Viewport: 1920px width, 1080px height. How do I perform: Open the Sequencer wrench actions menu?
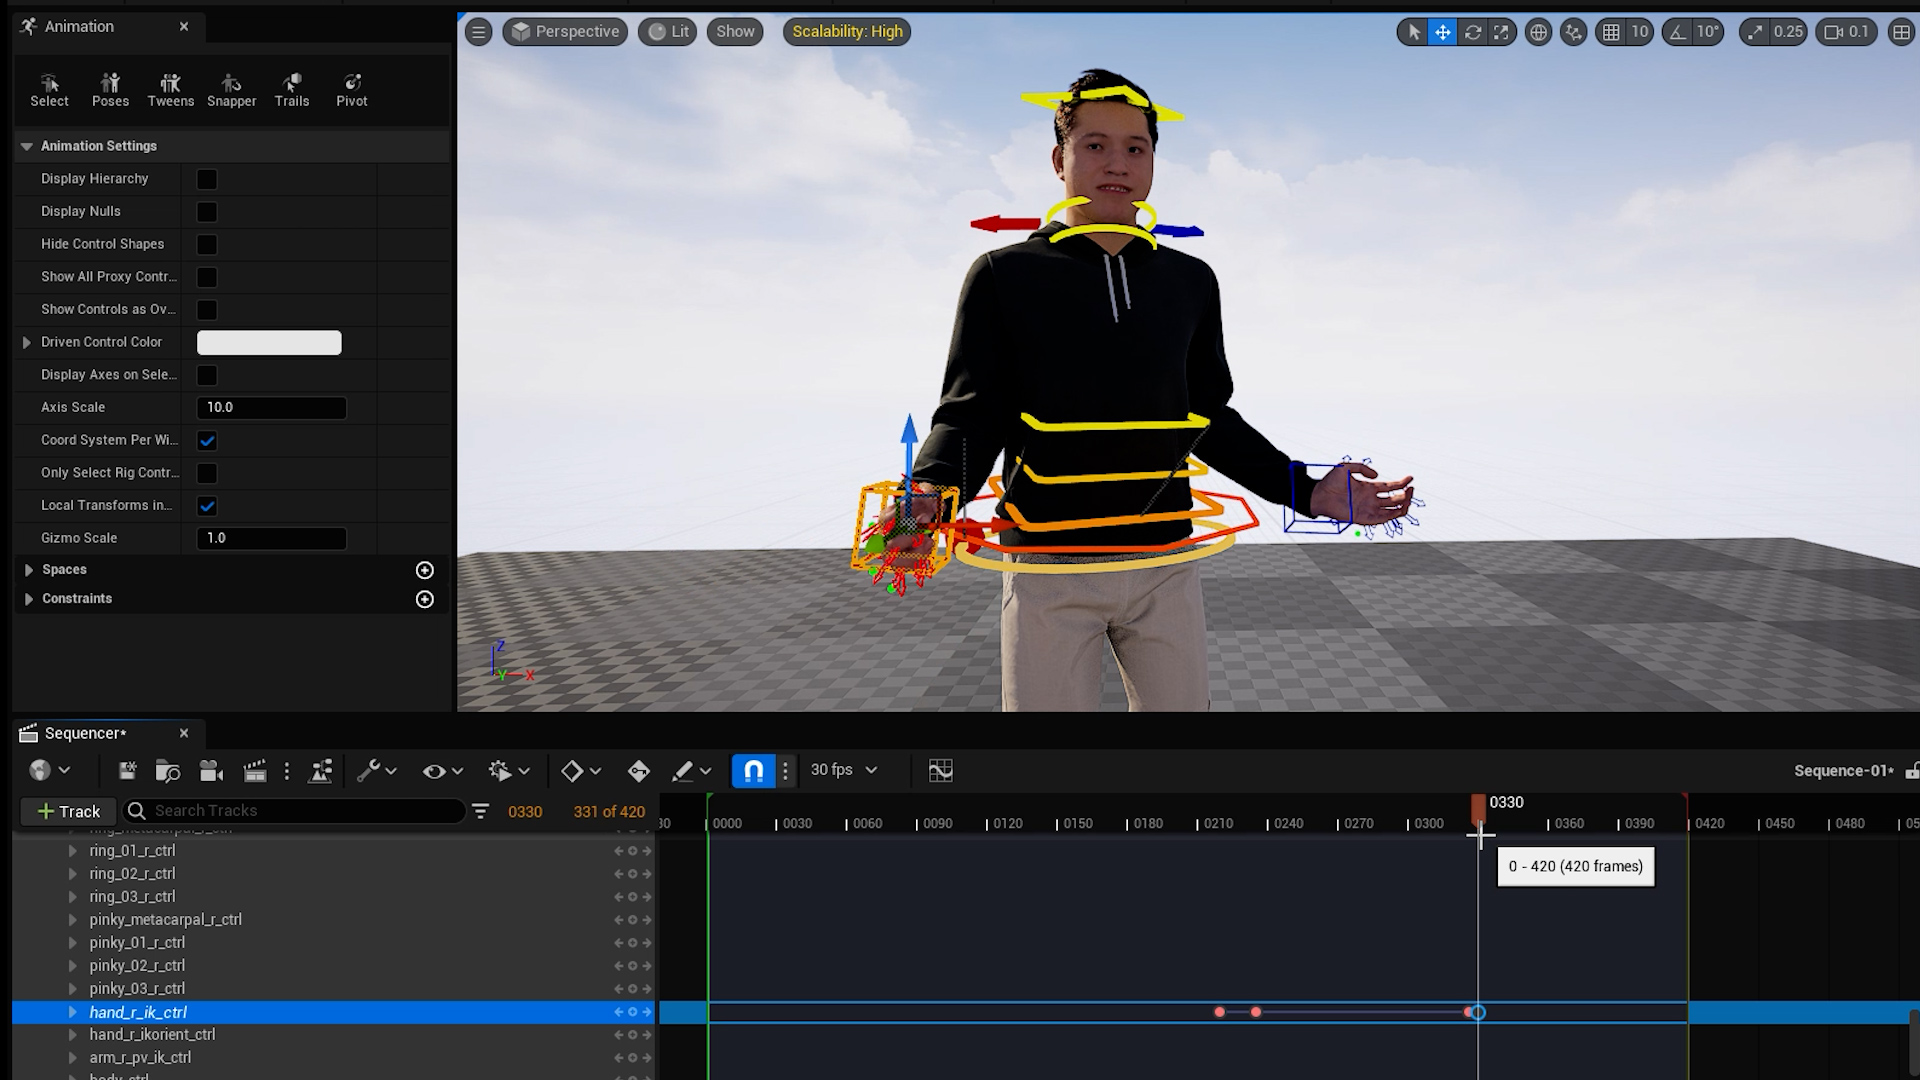coord(377,771)
